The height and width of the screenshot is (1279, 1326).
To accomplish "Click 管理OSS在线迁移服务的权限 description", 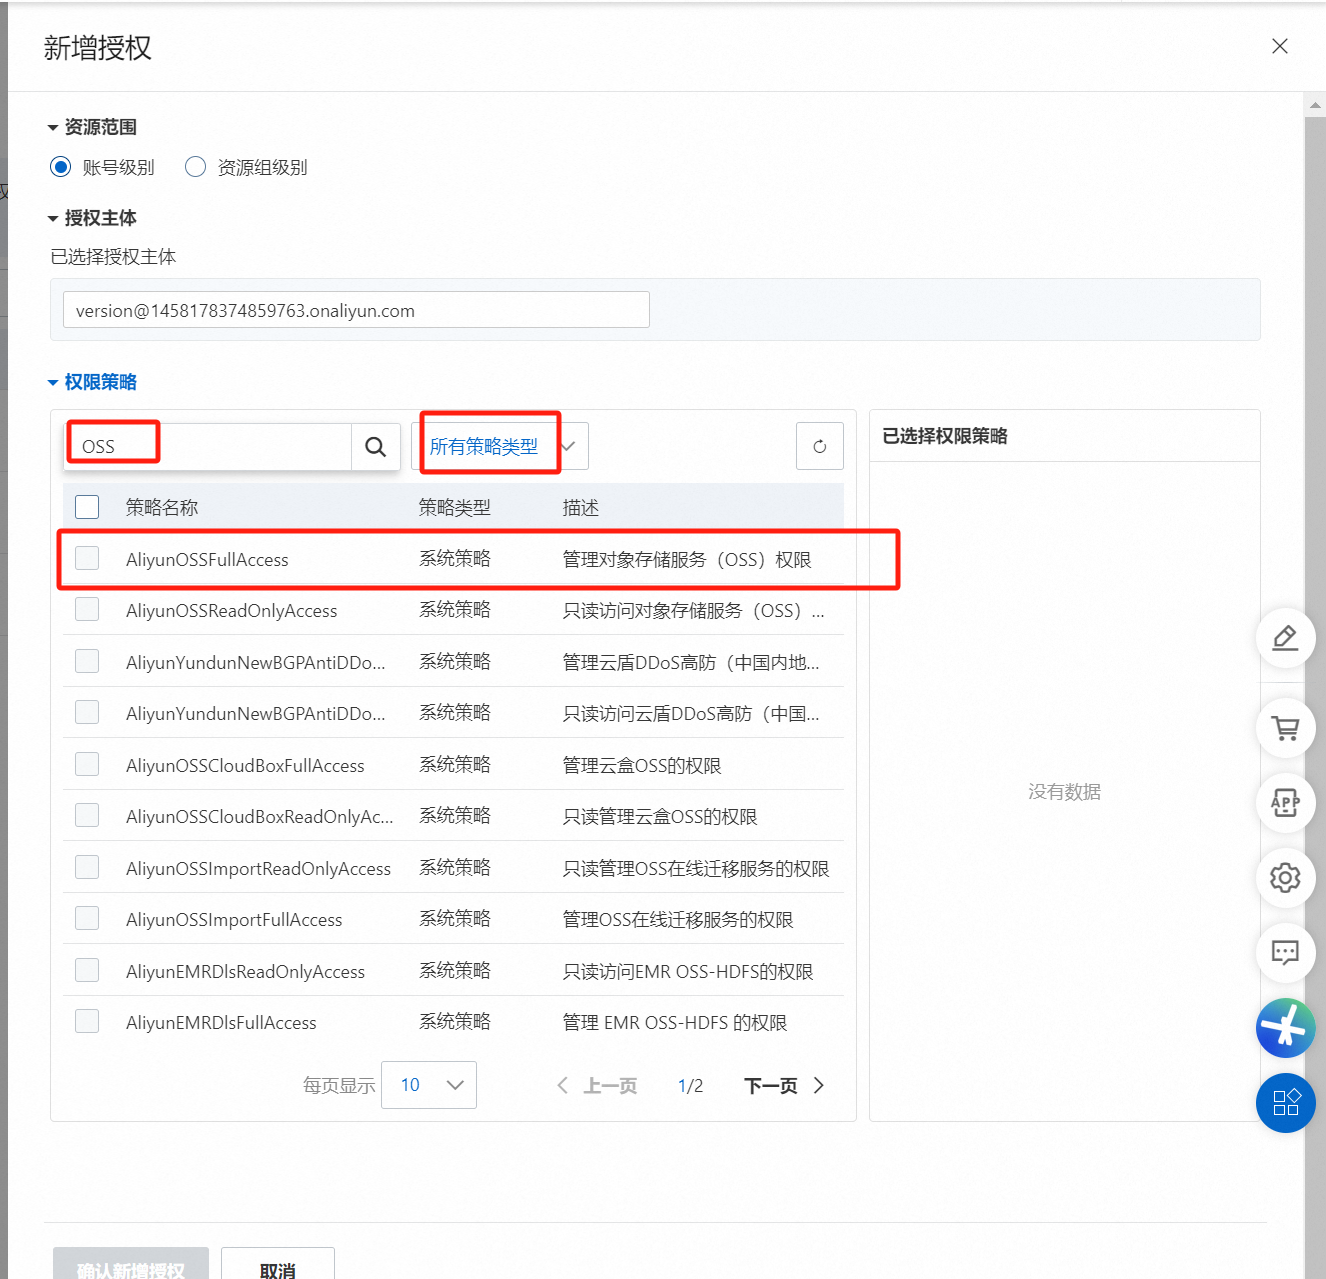I will tap(678, 920).
